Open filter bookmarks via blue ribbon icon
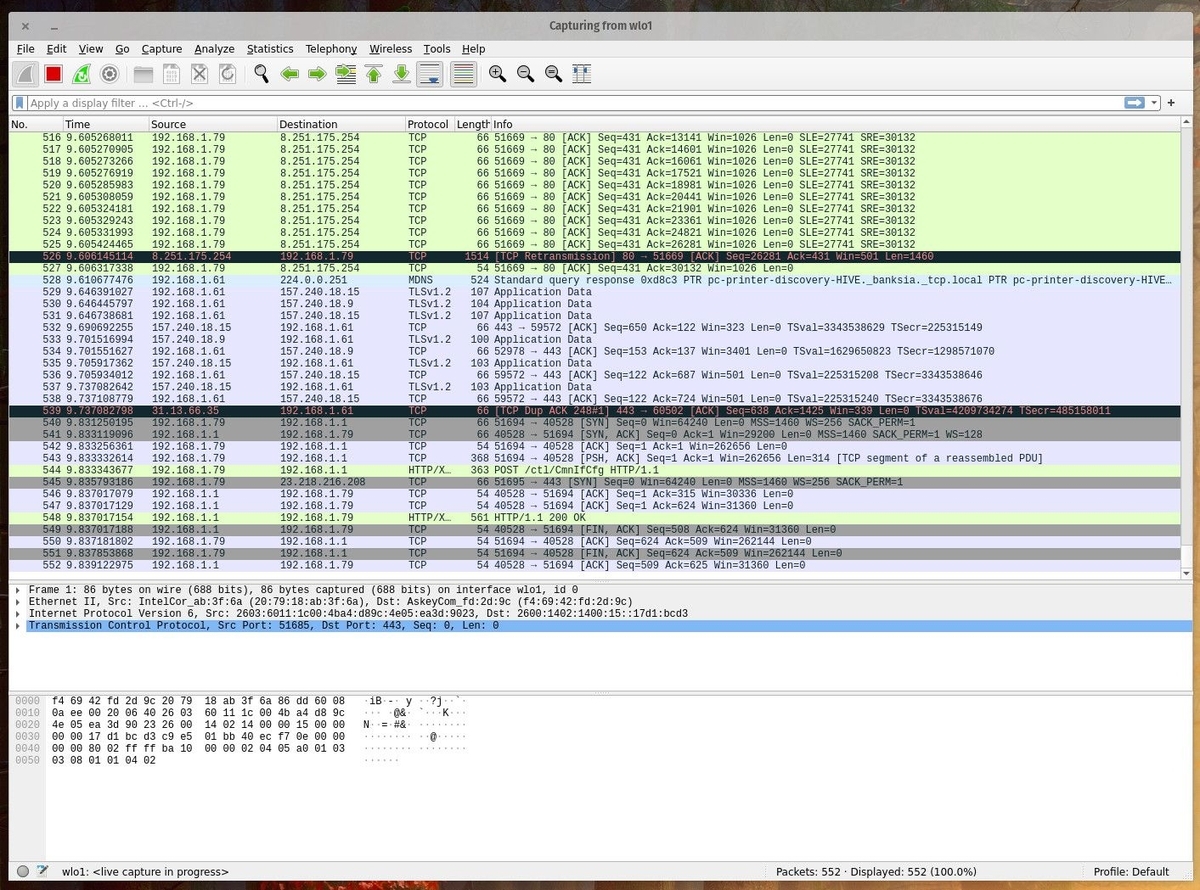 click(18, 102)
